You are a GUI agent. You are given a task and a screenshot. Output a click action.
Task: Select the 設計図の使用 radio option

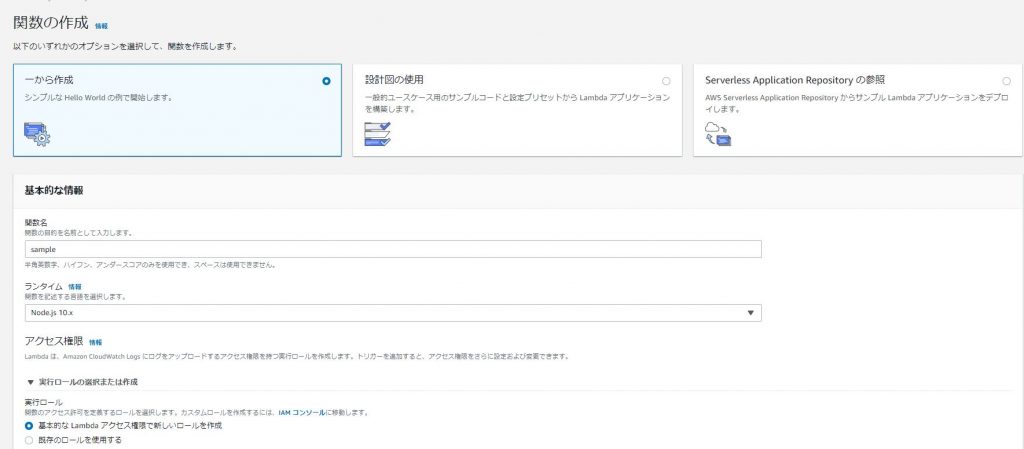pyautogui.click(x=665, y=81)
